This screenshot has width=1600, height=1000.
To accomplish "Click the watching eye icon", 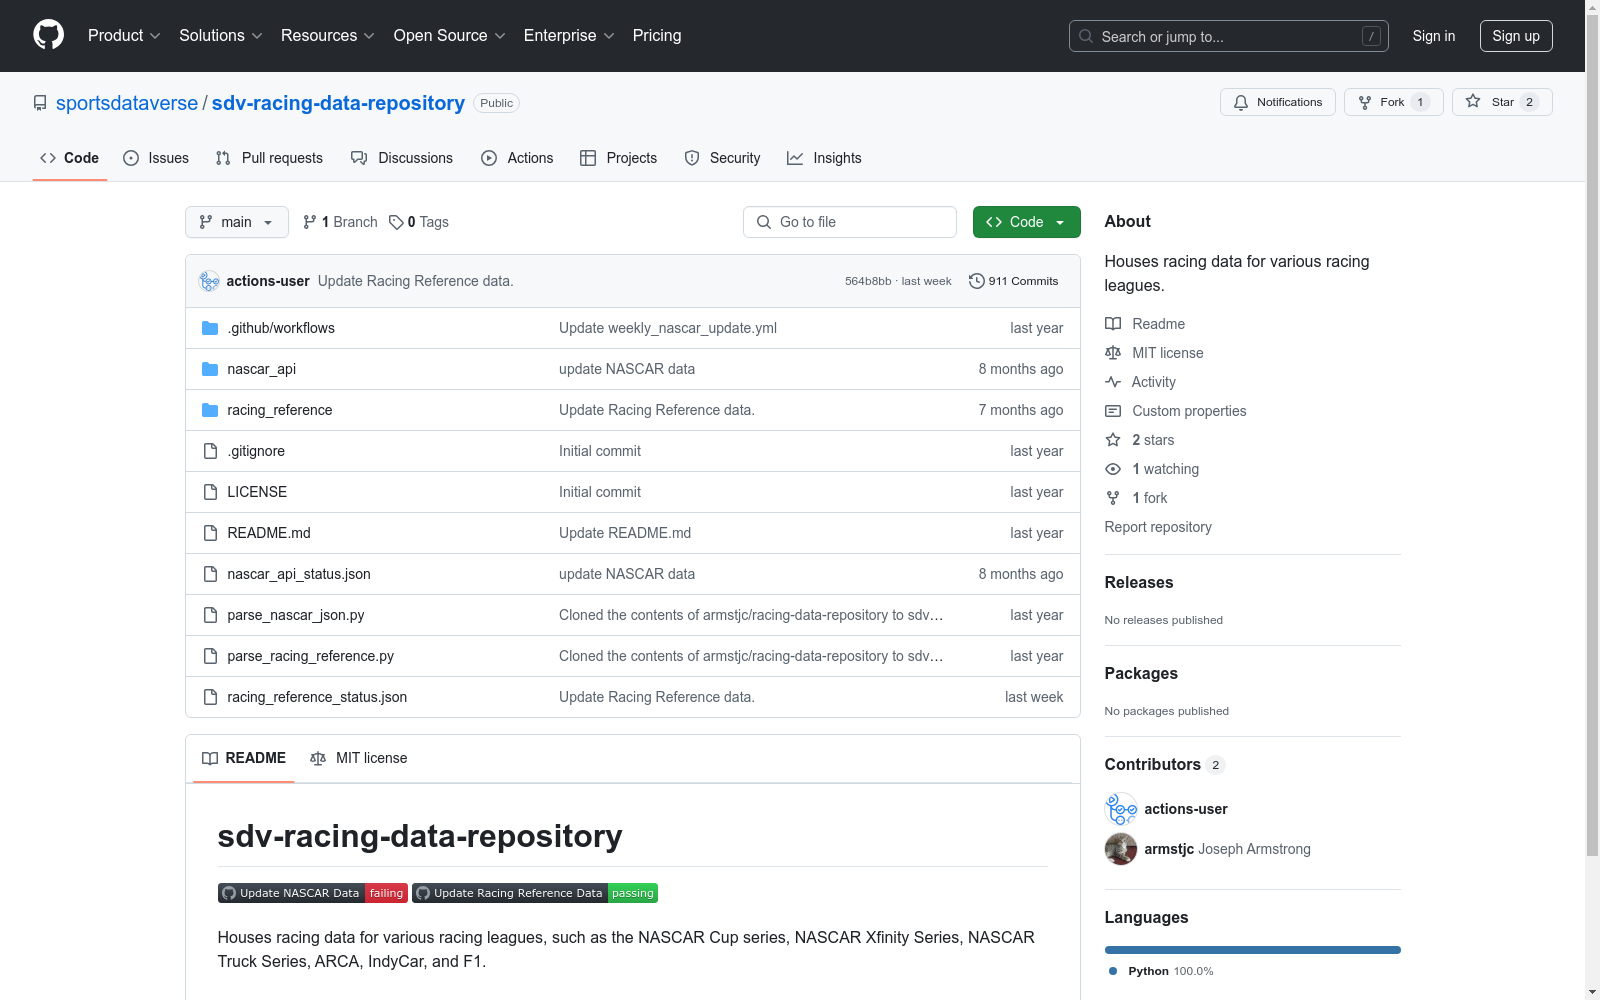I will 1113,469.
